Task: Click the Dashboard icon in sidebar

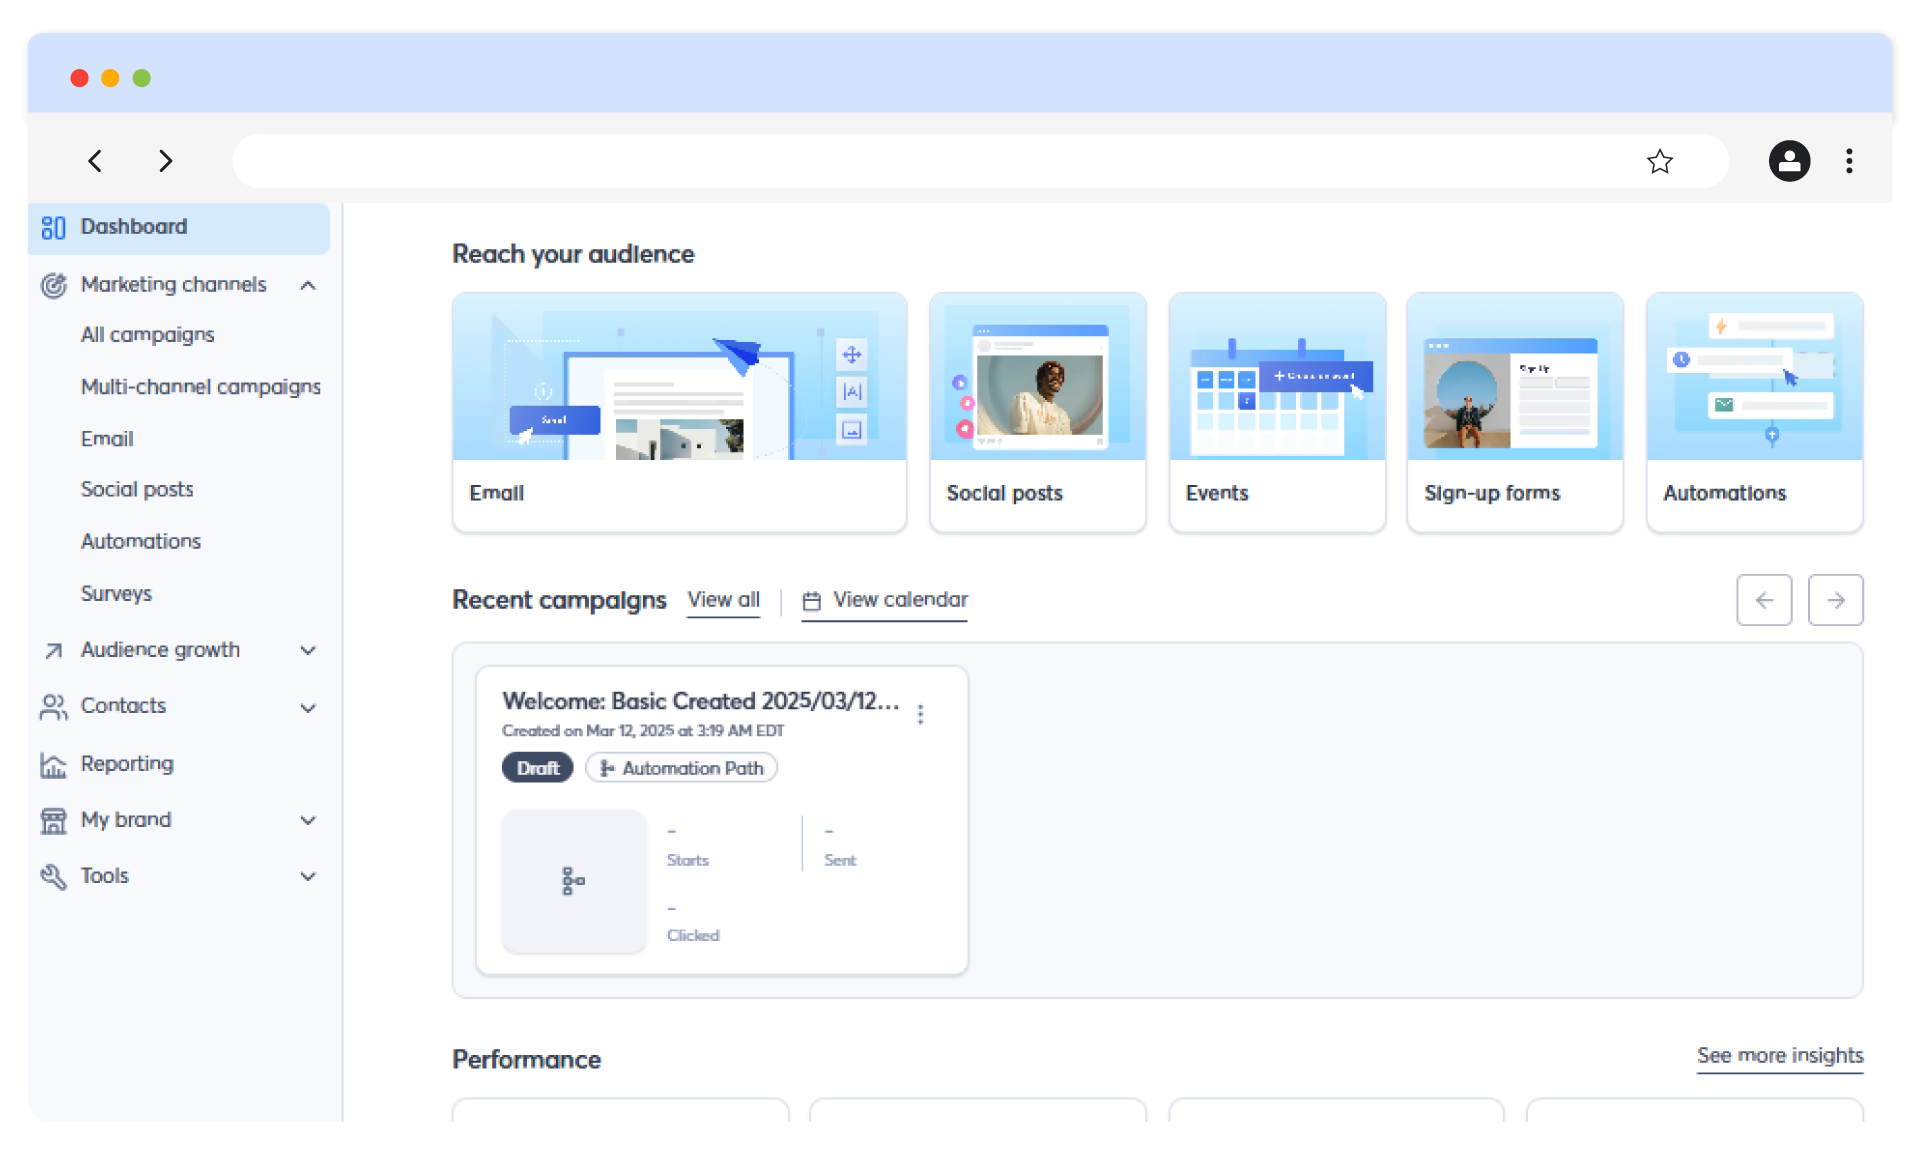Action: pos(53,228)
